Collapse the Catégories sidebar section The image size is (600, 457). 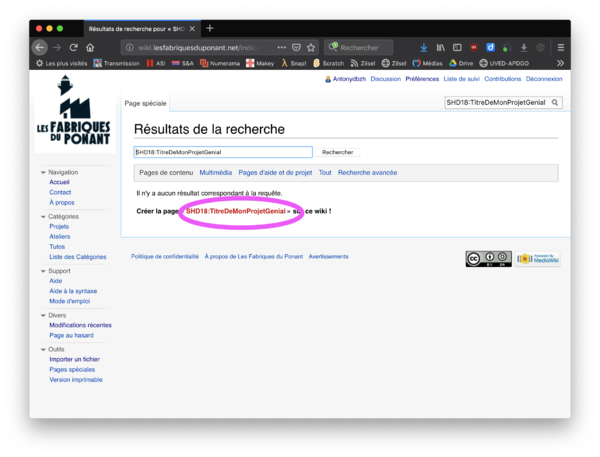pos(43,216)
